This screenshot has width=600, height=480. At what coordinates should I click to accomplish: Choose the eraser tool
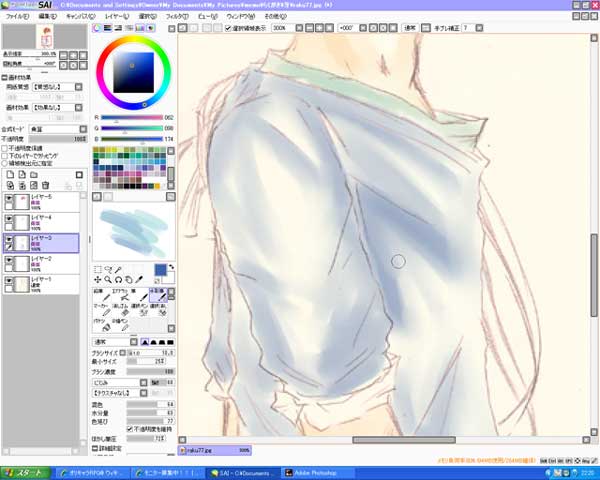(x=120, y=310)
